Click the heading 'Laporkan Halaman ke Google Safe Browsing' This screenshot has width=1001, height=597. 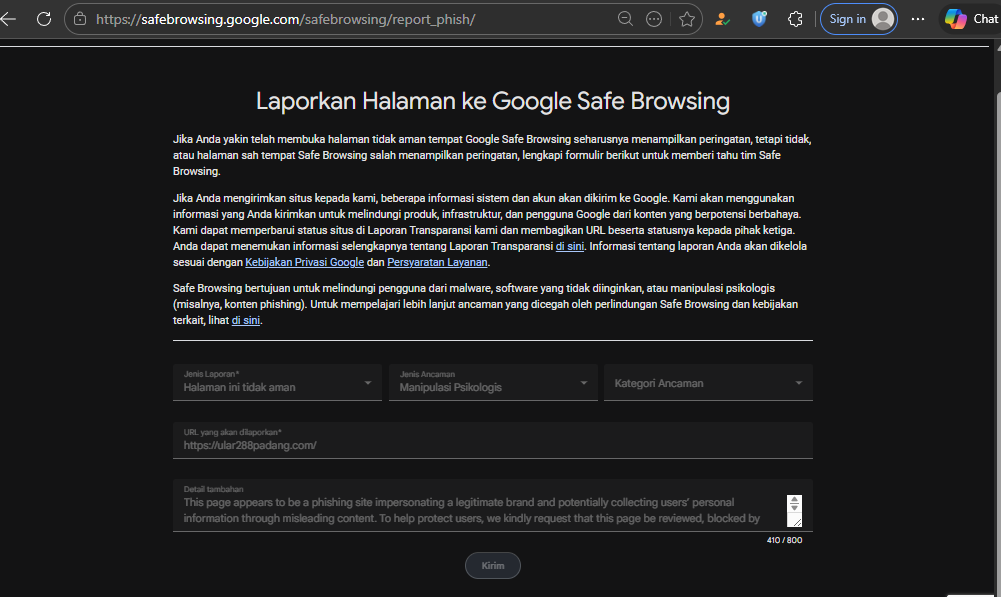tap(493, 101)
